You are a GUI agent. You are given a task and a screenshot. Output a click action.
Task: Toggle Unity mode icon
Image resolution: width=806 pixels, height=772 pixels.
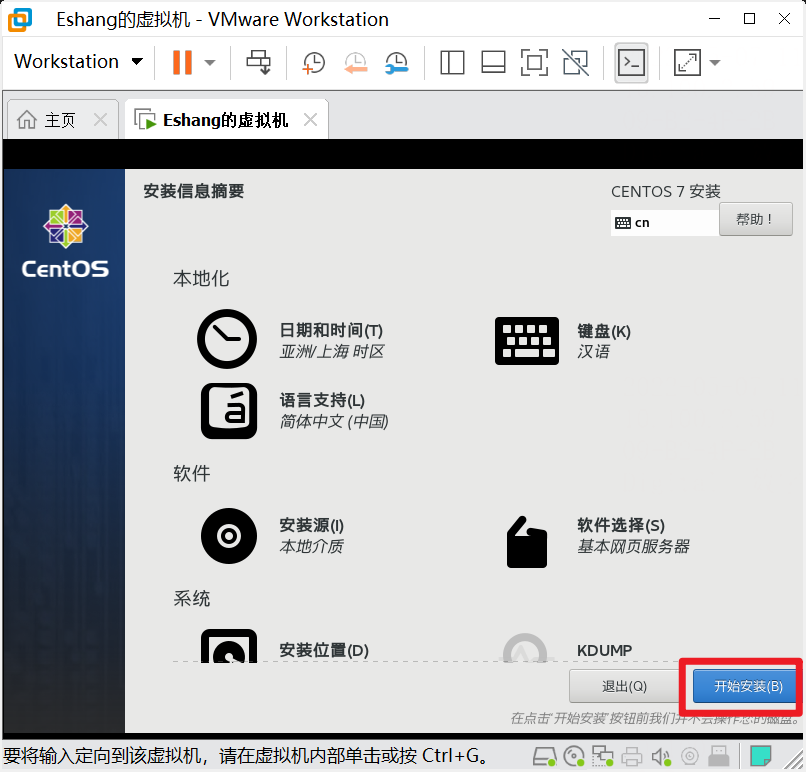pyautogui.click(x=575, y=63)
